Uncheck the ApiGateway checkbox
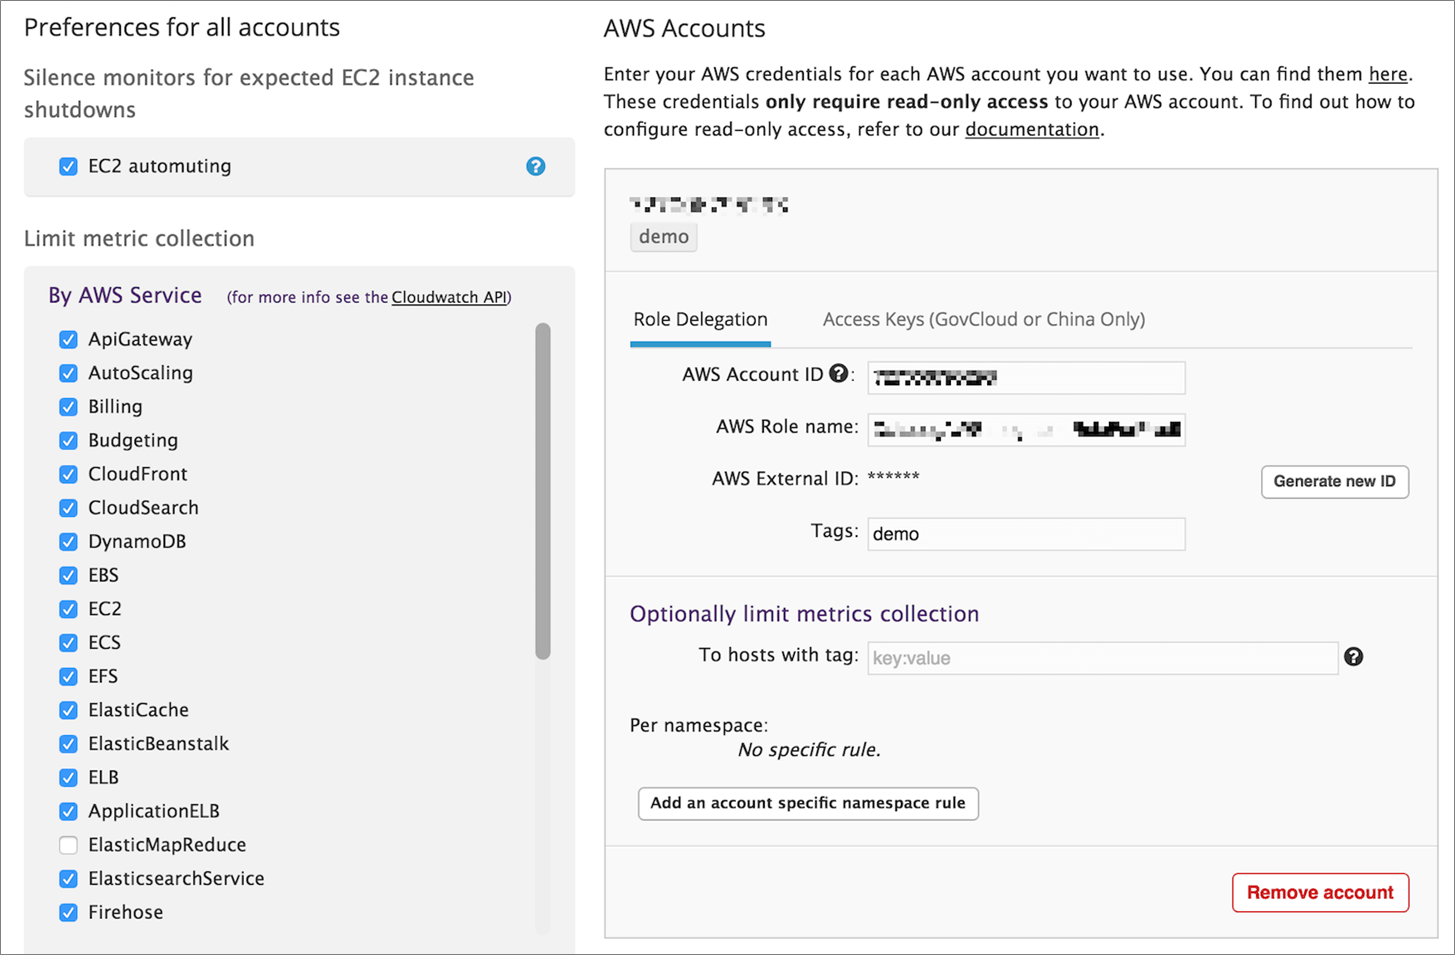Image resolution: width=1455 pixels, height=955 pixels. tap(68, 339)
